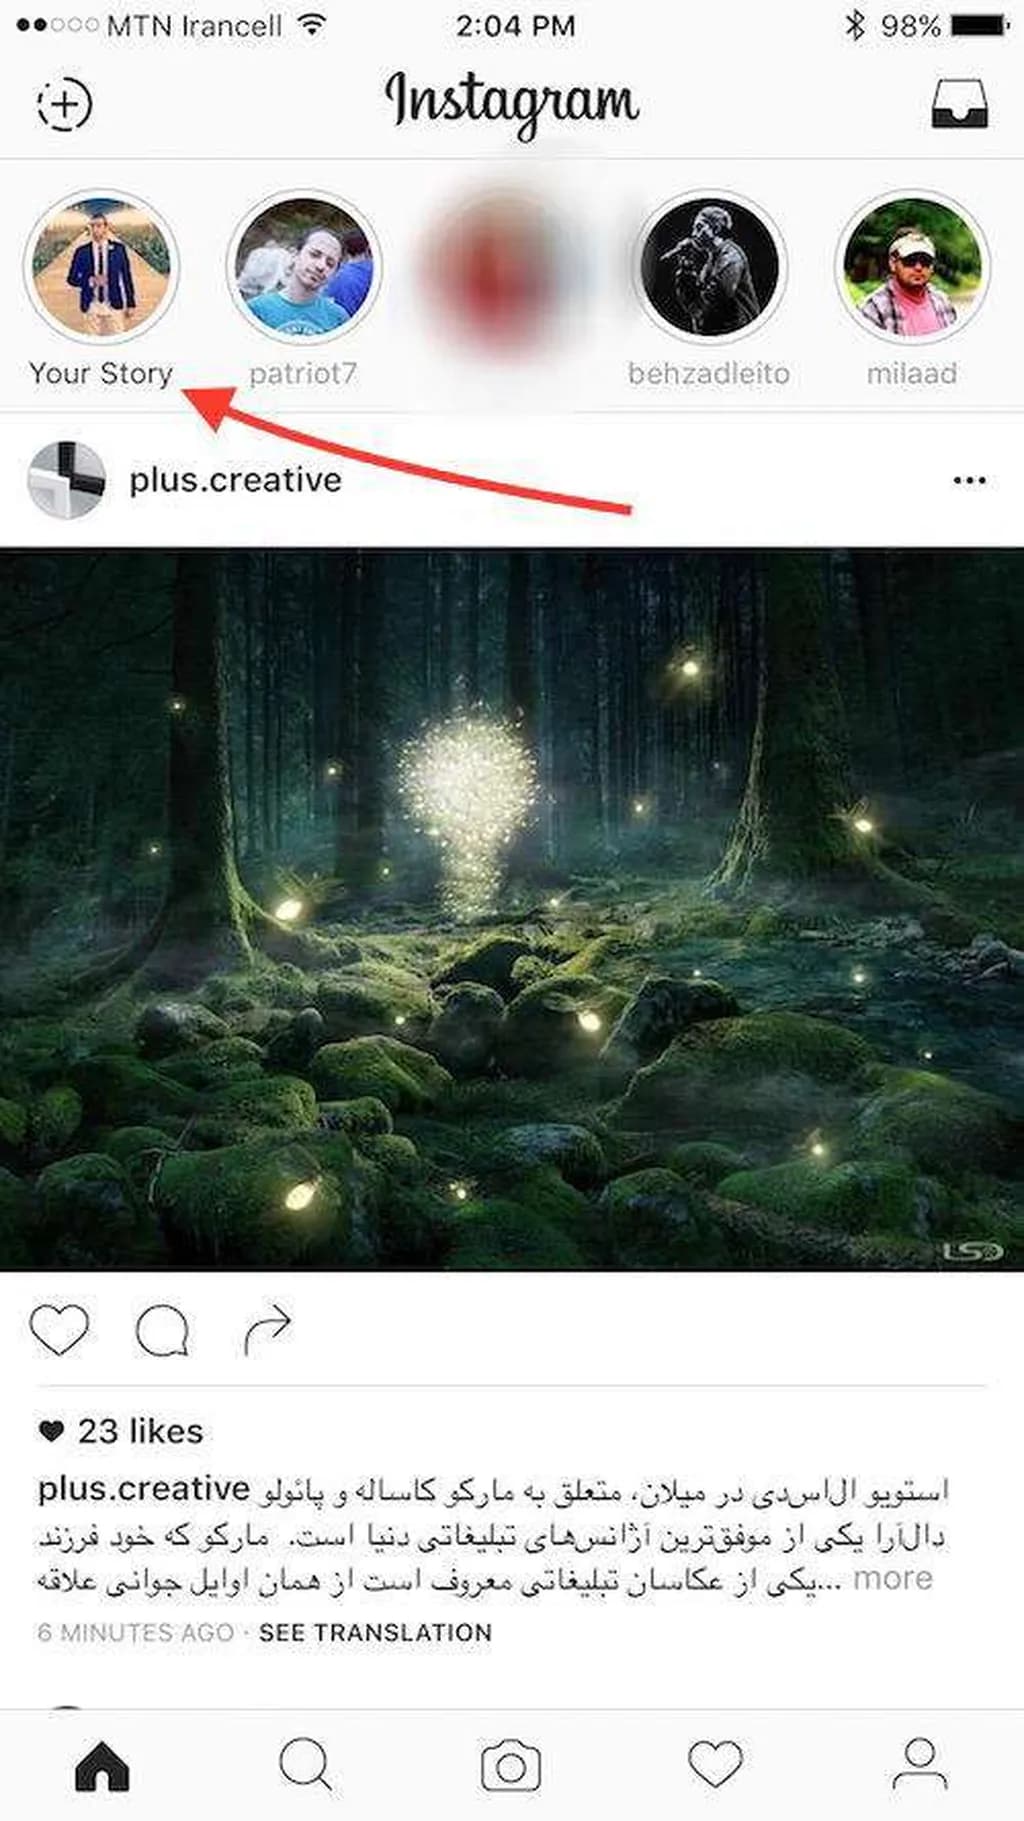View milaad's story
1024x1821 pixels.
point(911,268)
